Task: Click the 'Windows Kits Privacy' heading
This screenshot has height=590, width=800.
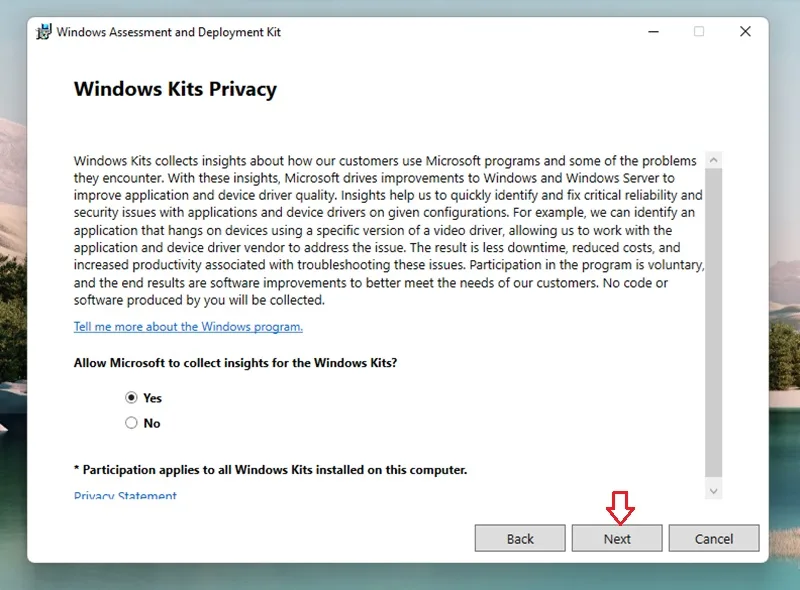Action: click(176, 89)
